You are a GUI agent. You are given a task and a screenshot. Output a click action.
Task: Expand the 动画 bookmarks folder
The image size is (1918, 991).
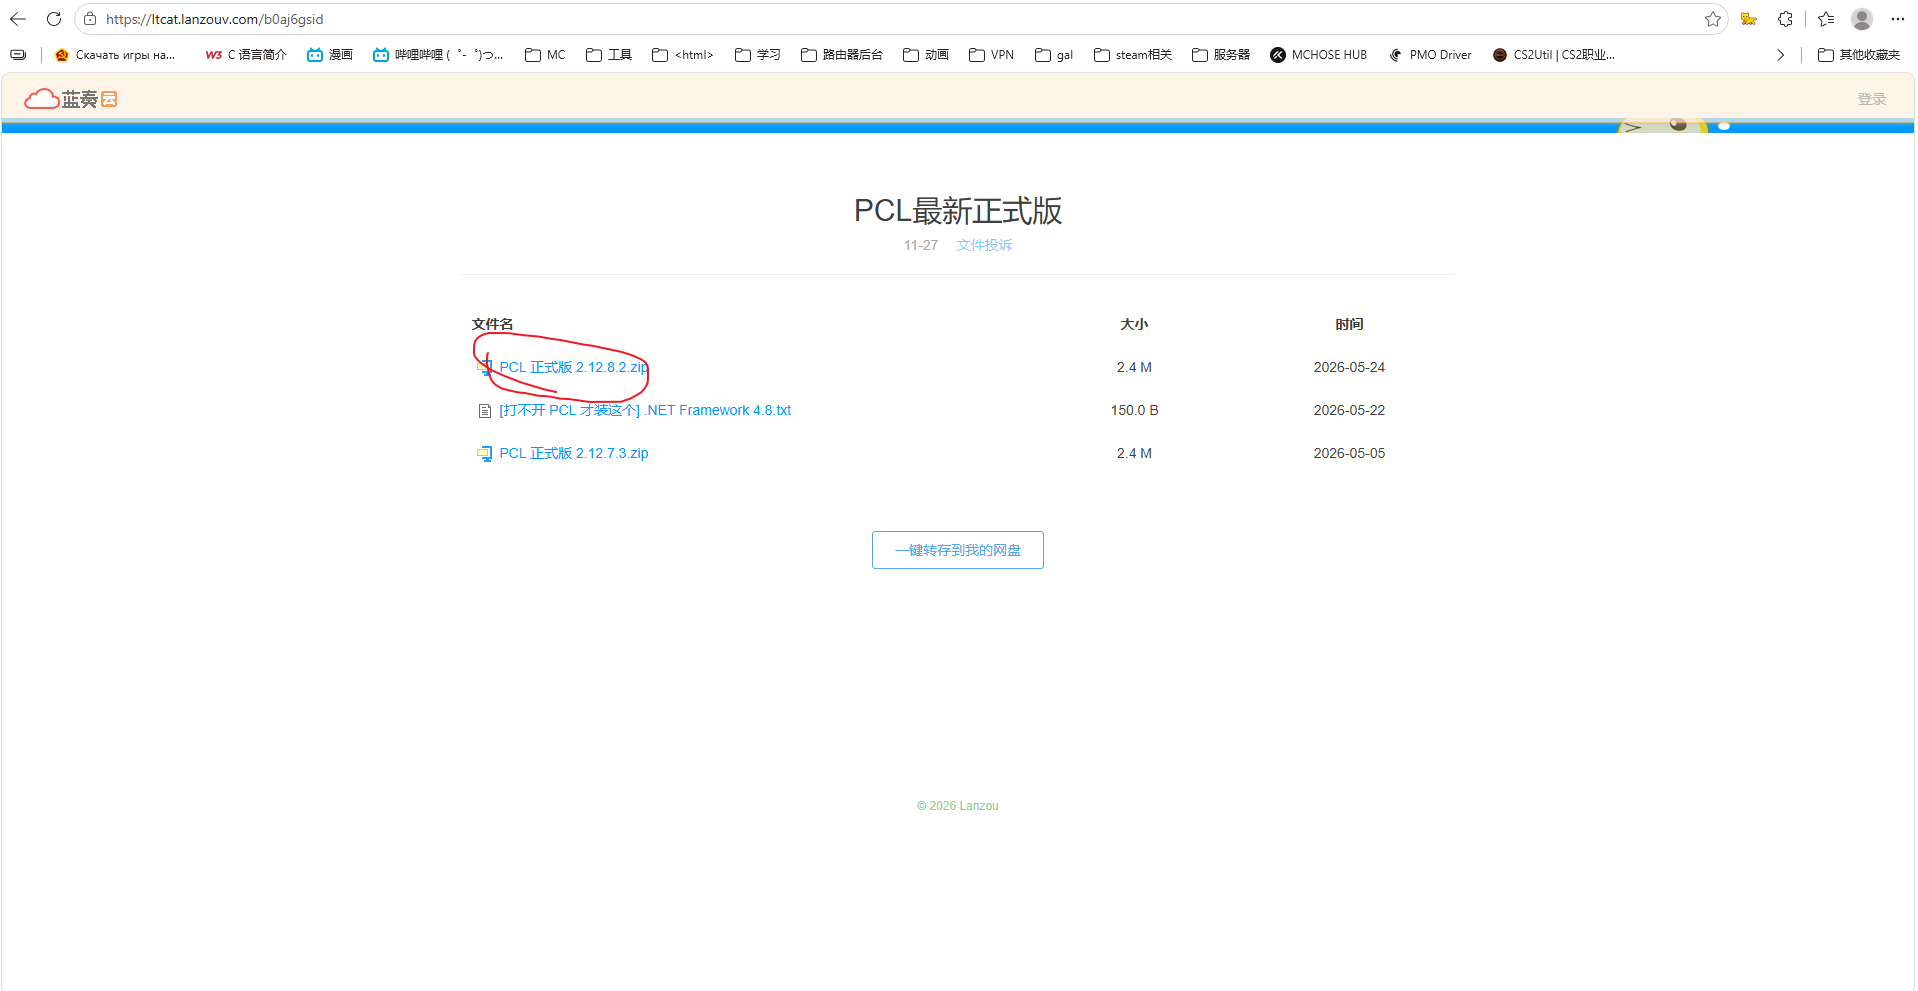(926, 55)
